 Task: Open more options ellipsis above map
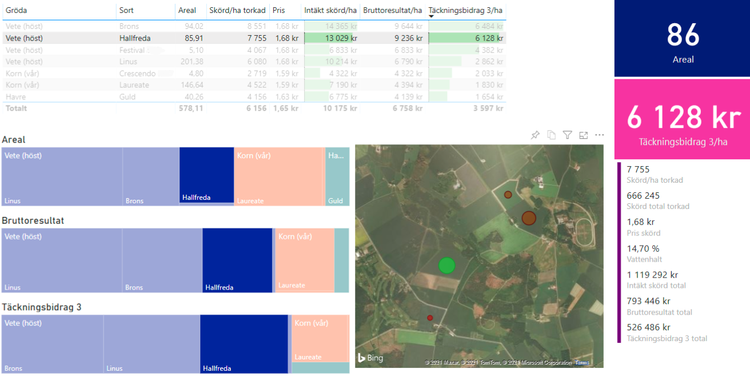pos(599,135)
